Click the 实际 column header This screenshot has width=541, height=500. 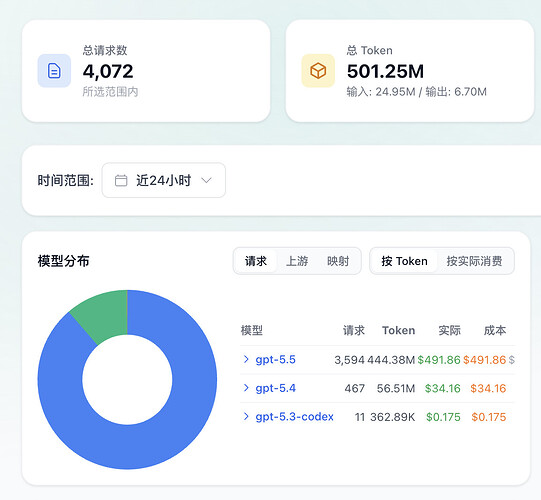coord(450,330)
